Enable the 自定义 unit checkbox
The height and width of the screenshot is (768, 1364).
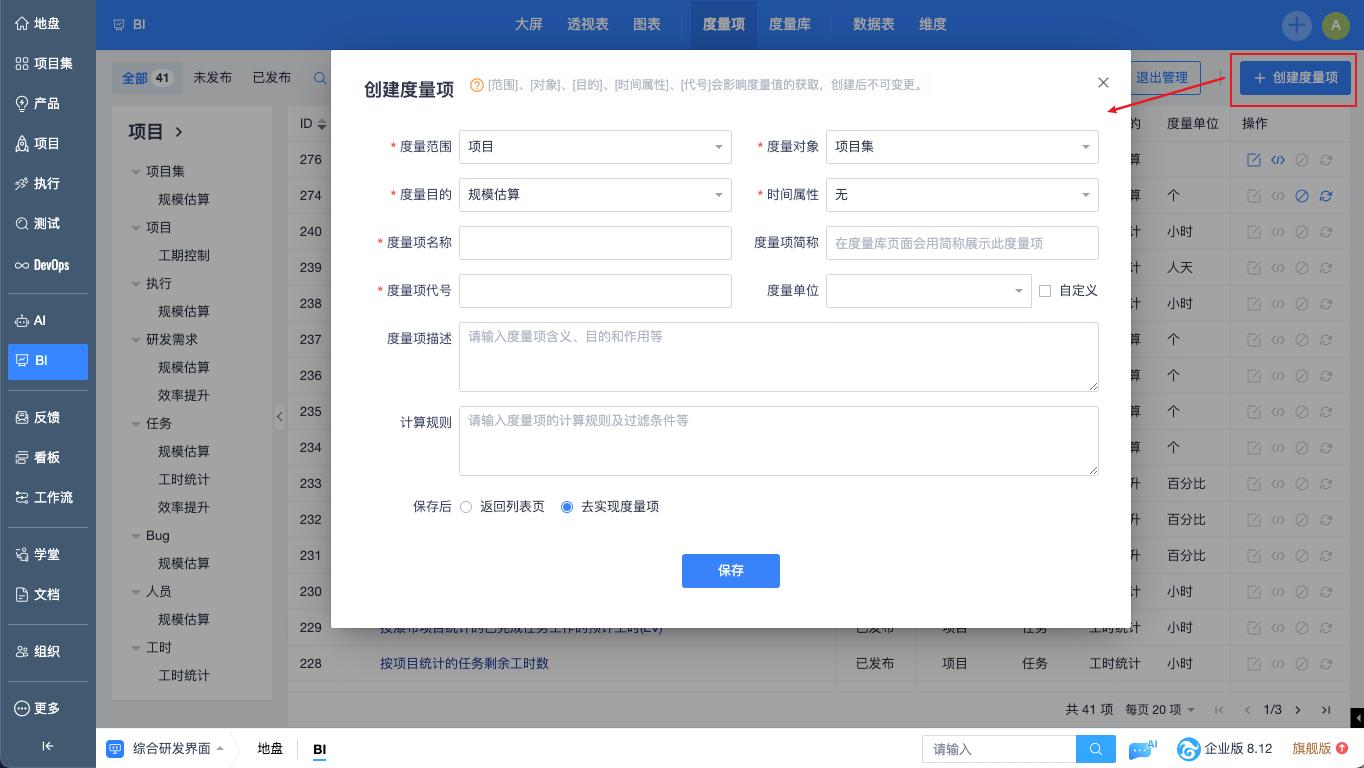click(x=1045, y=291)
